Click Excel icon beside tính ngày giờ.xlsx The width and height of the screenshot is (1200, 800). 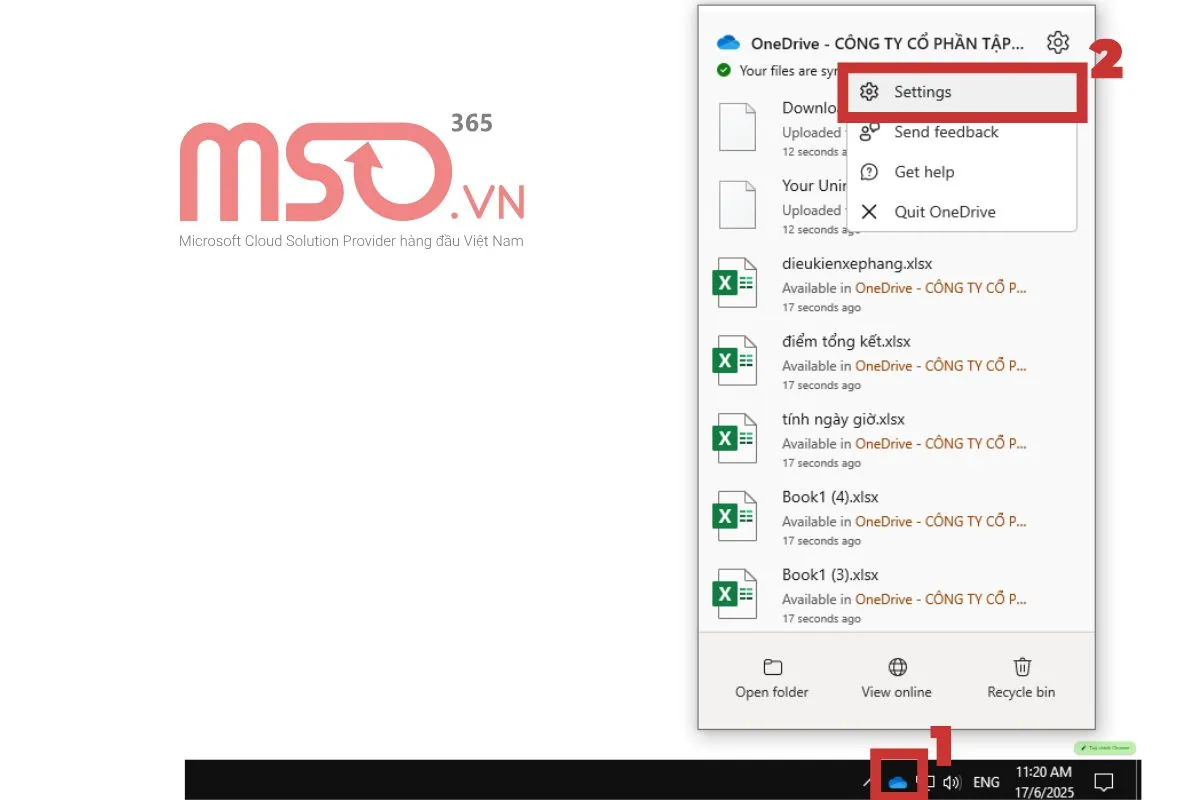coord(734,438)
